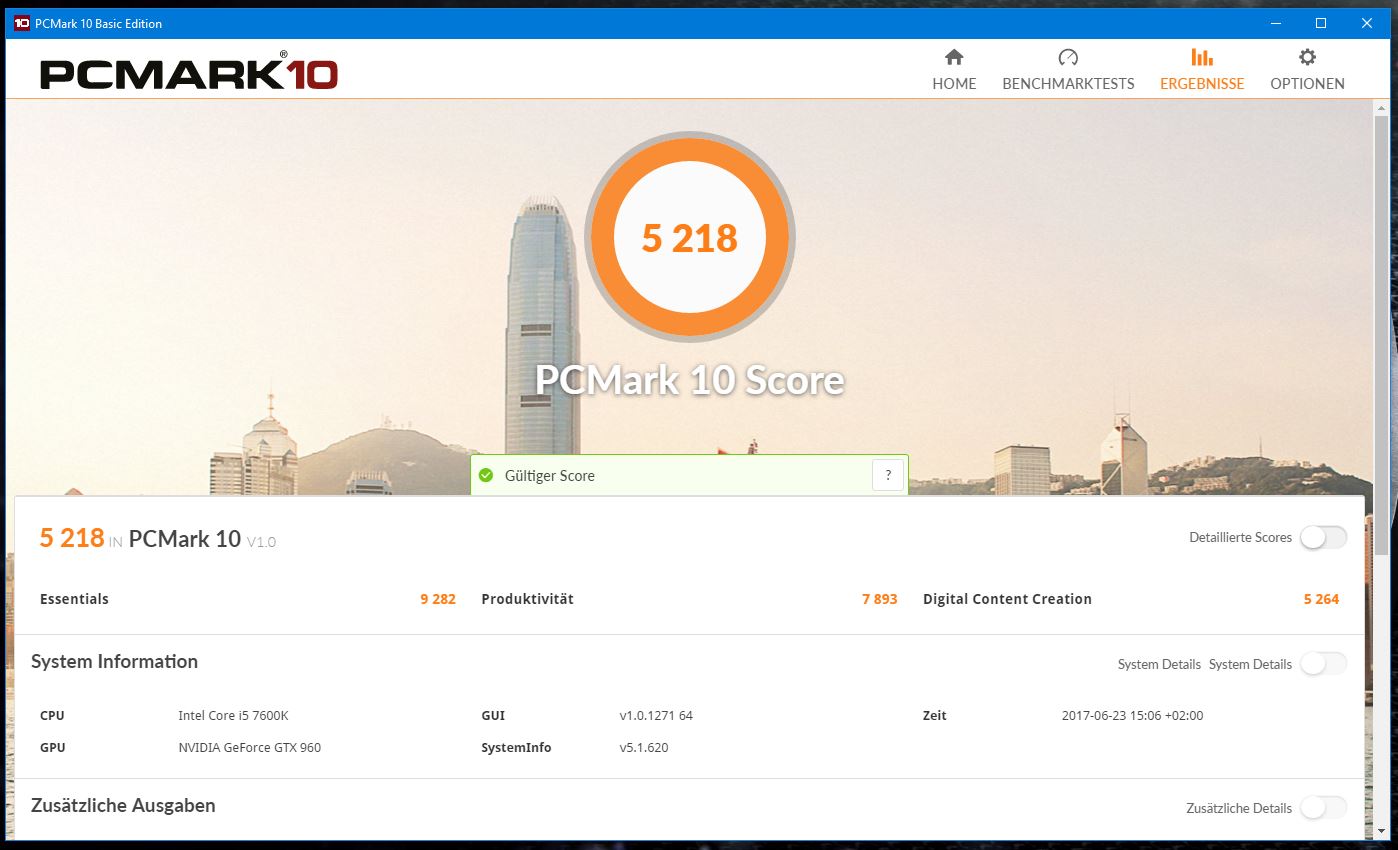Click the vertical scrollbar thumb

pos(1381,335)
